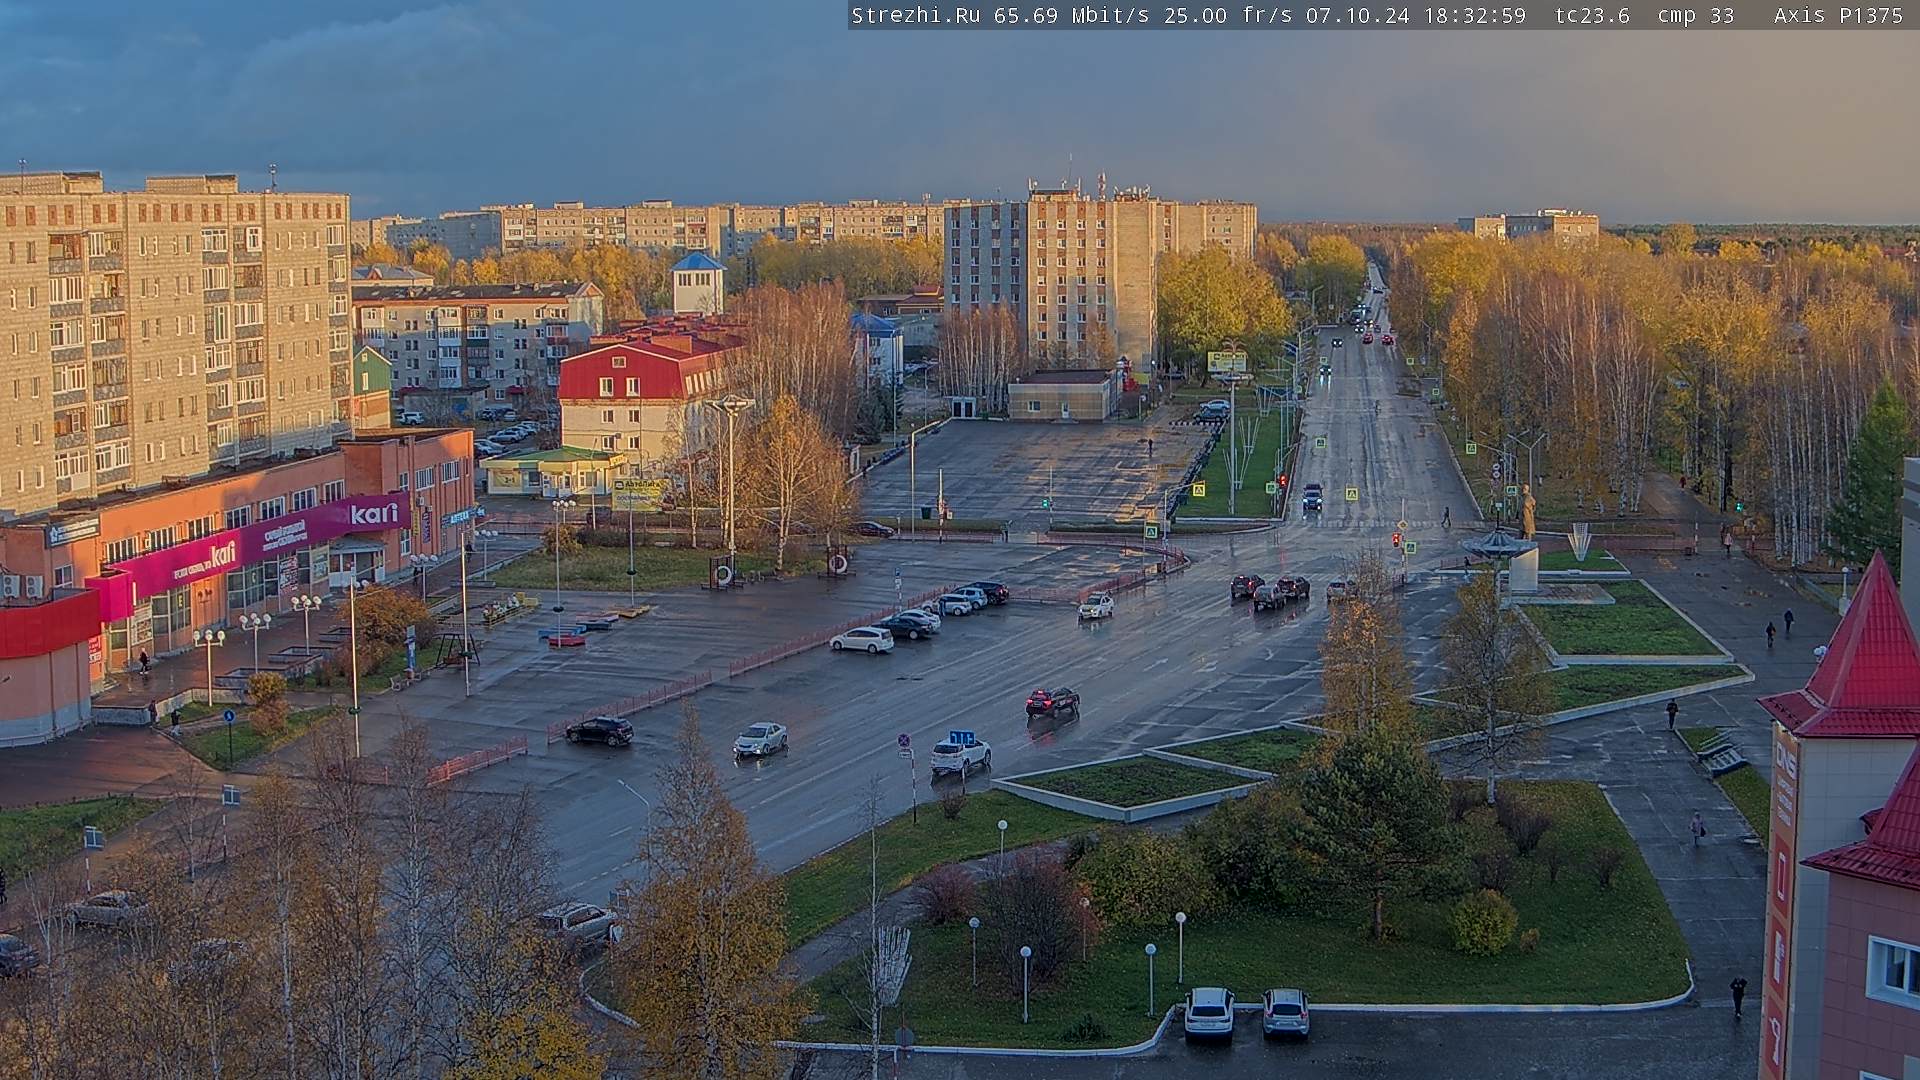Click the date stamp "07.10.24"
Image resolution: width=1920 pixels, height=1080 pixels.
coord(1356,15)
